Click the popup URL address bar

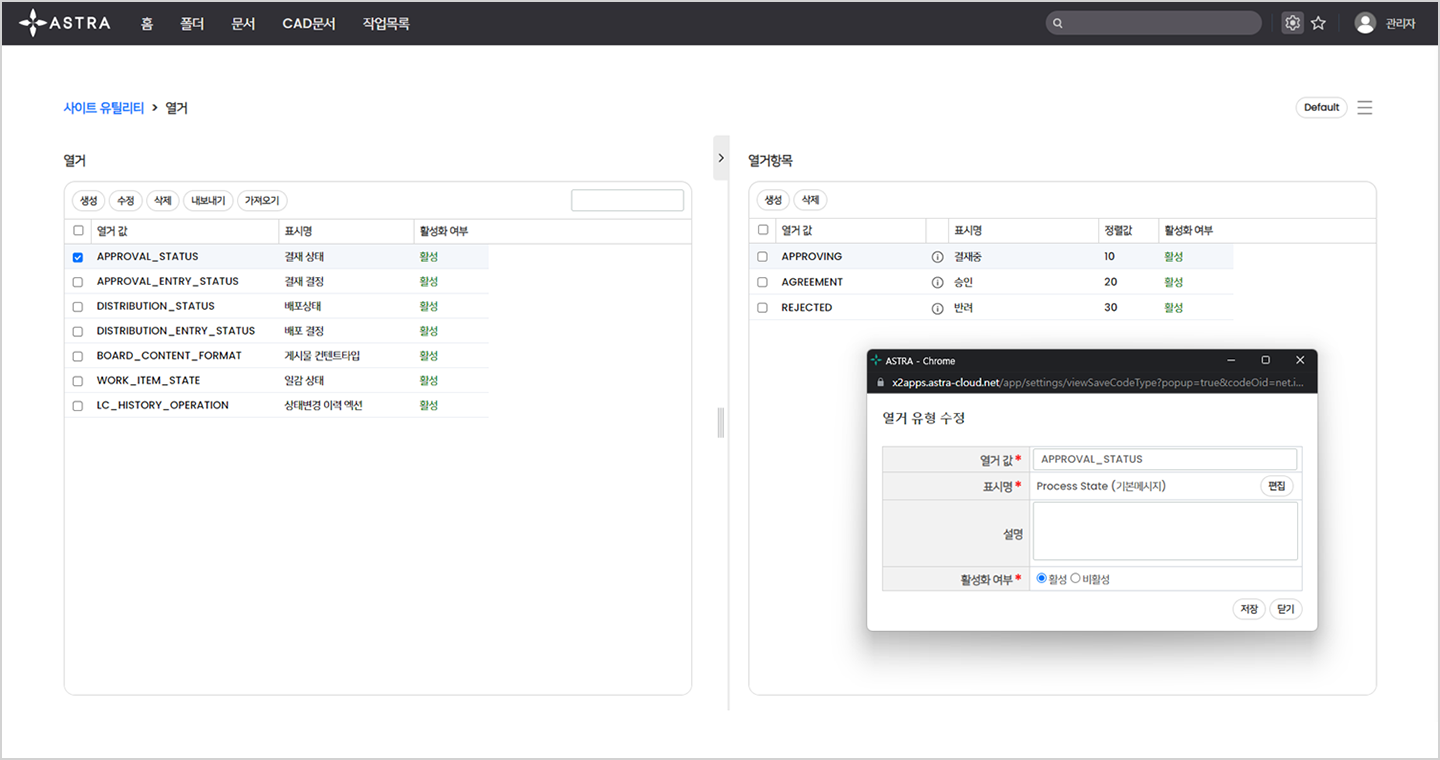[1097, 383]
